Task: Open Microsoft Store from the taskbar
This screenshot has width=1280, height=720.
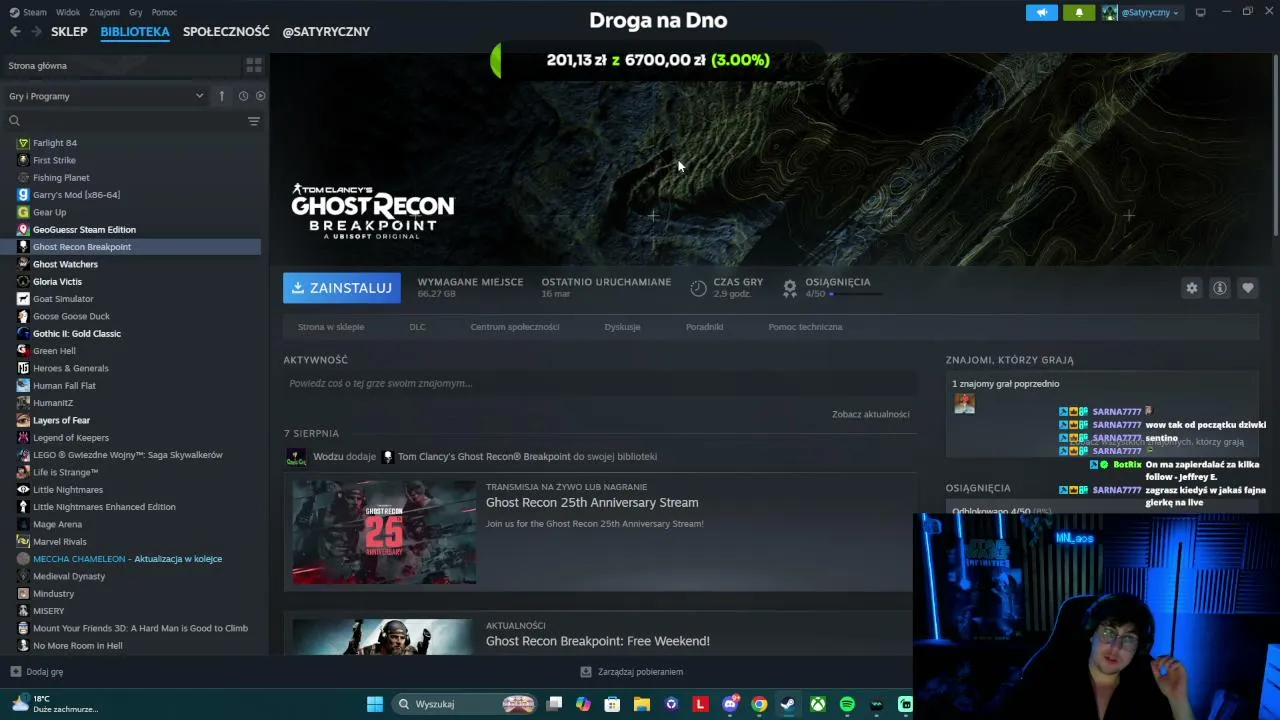Action: click(x=612, y=704)
